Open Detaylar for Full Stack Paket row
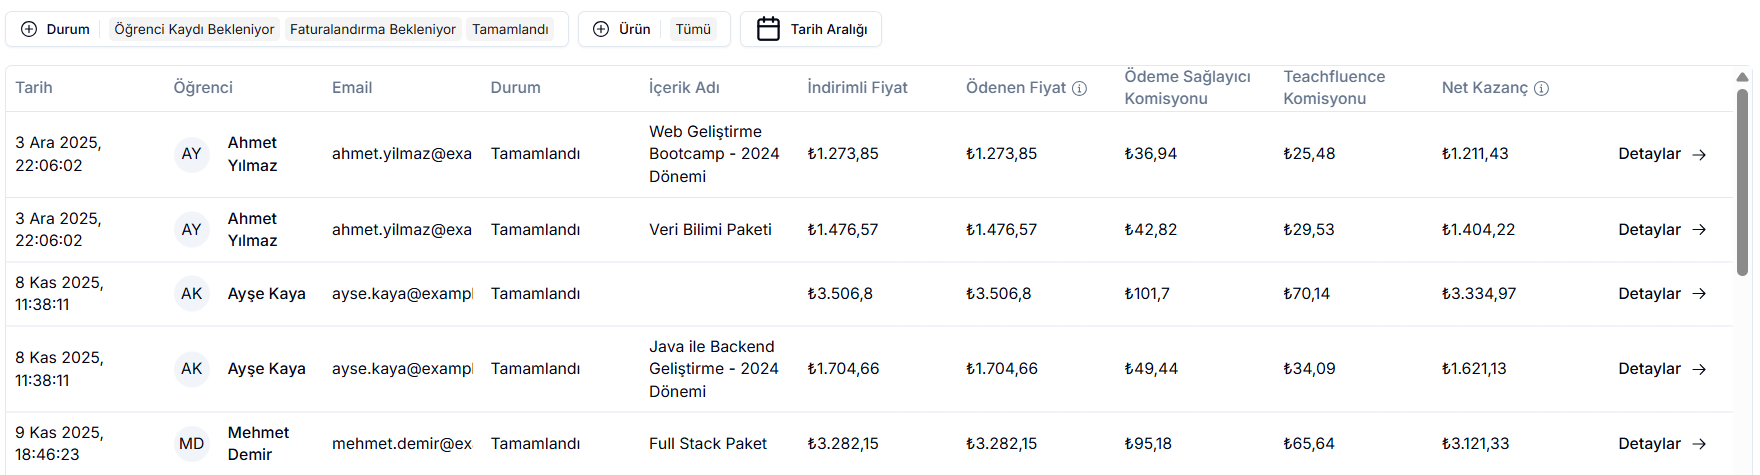The image size is (1760, 475). [1661, 443]
